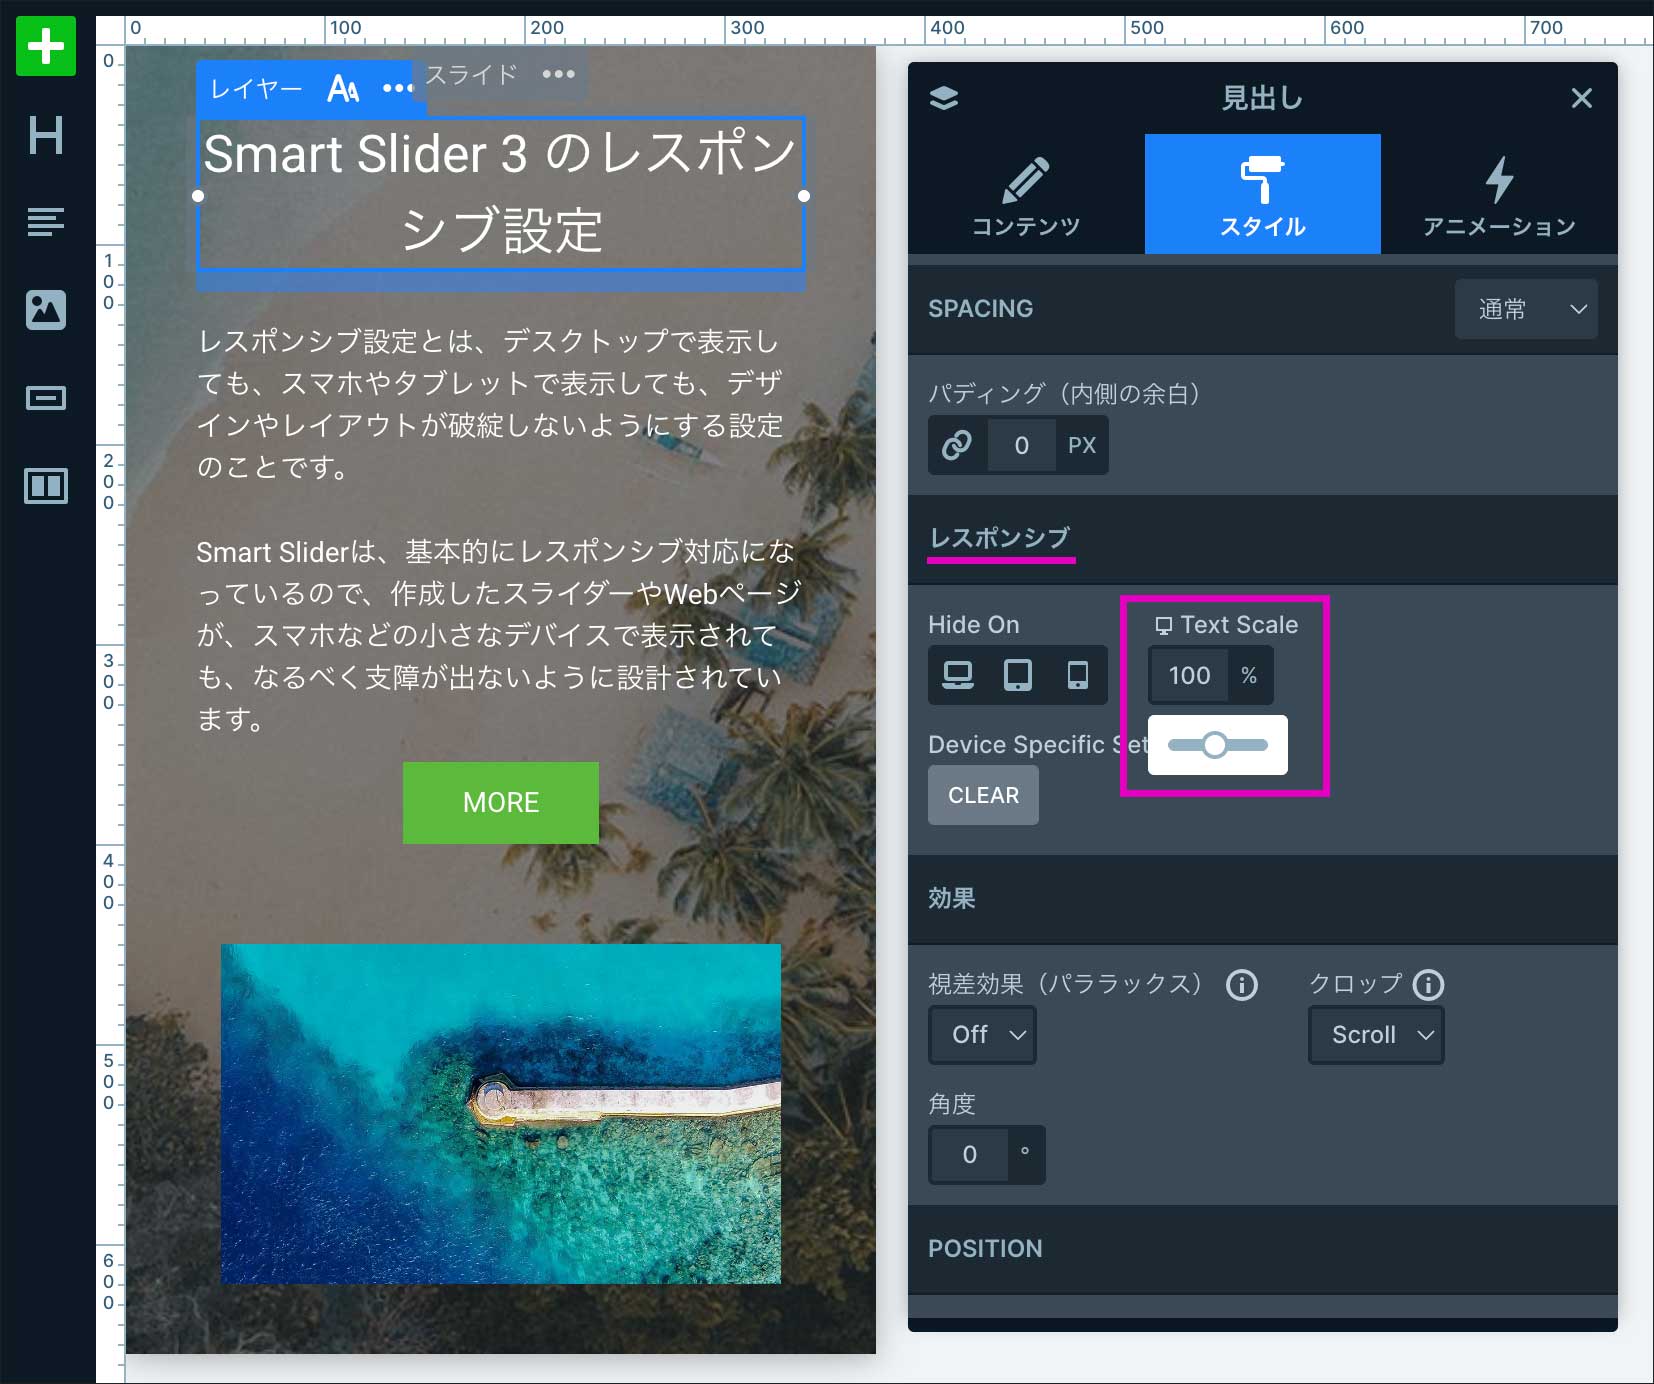Click the padding link chain icon
The image size is (1654, 1384).
(957, 445)
